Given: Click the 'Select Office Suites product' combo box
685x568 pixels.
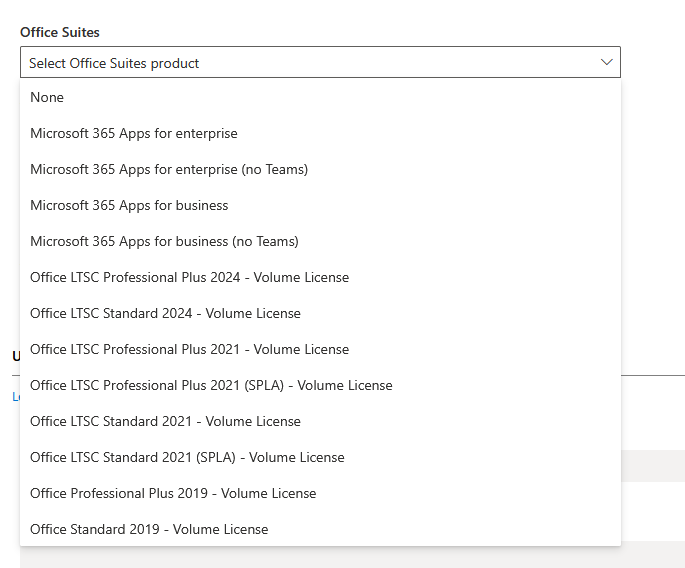Looking at the screenshot, I should coord(300,63).
